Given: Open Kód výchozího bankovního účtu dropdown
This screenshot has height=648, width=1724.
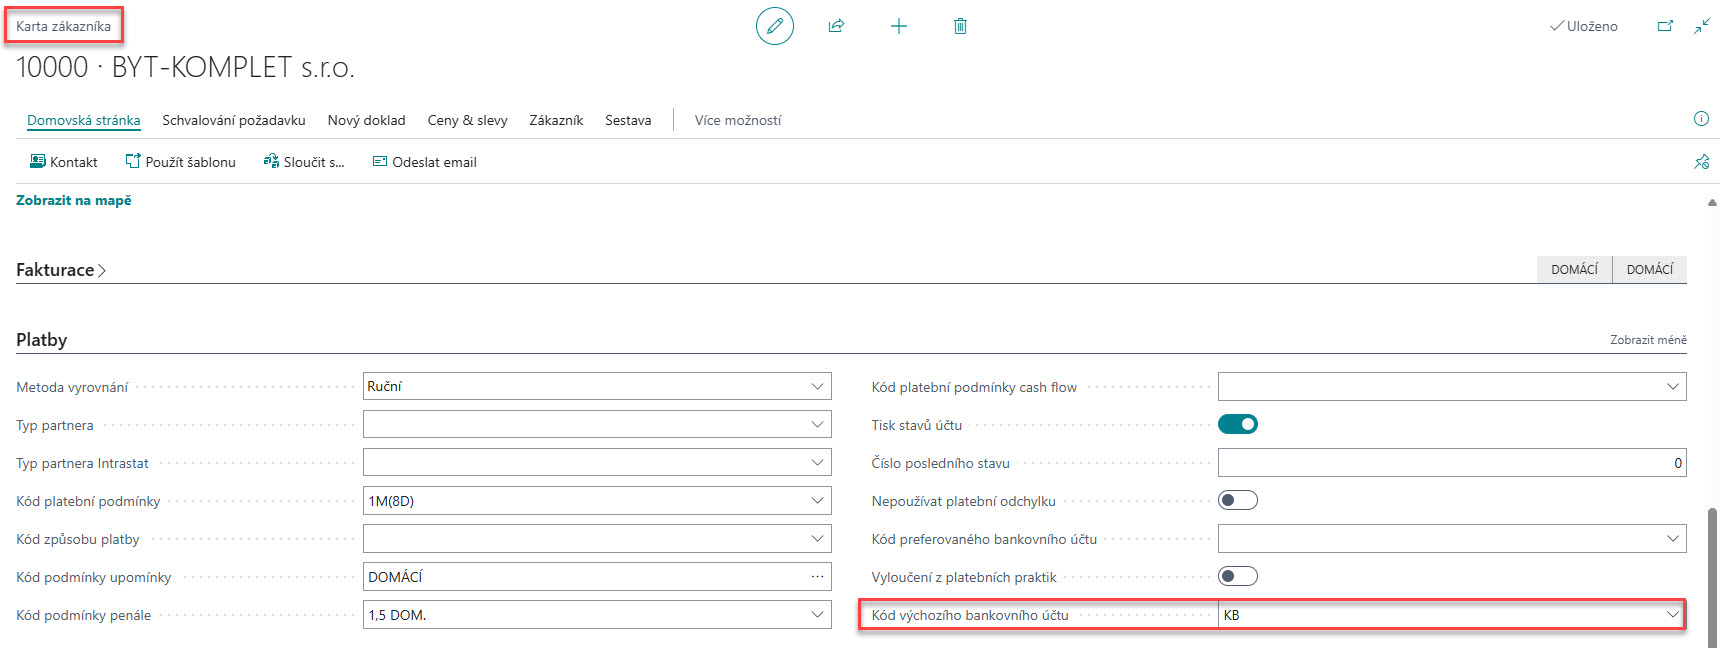Looking at the screenshot, I should click(1672, 614).
